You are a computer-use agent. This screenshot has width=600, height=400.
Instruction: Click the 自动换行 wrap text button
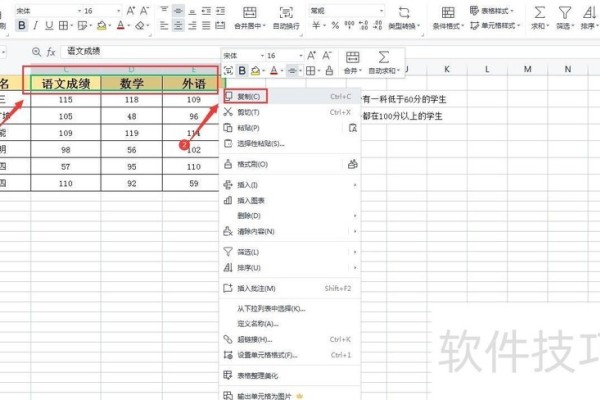coord(286,18)
